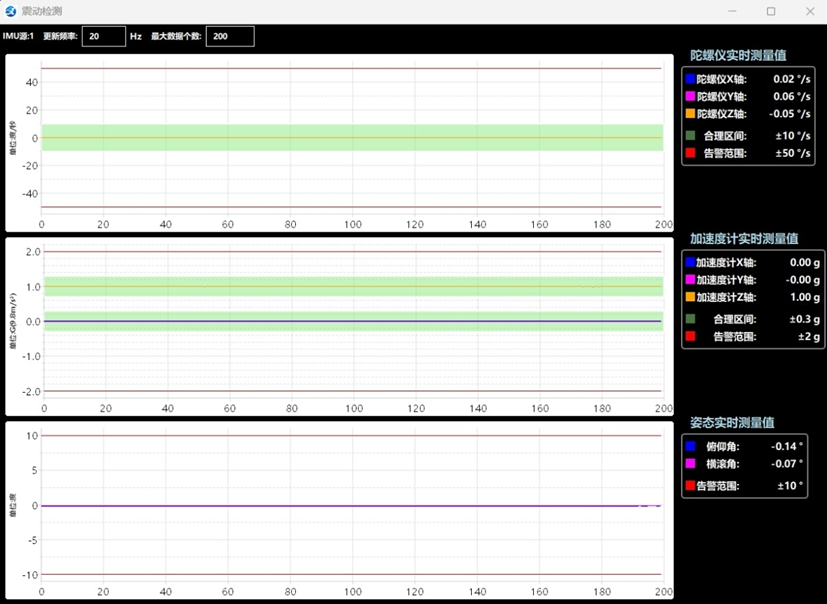Click the green 合理区间 swatch in accelerometer legend
Screen dimensions: 827x604
click(x=690, y=319)
